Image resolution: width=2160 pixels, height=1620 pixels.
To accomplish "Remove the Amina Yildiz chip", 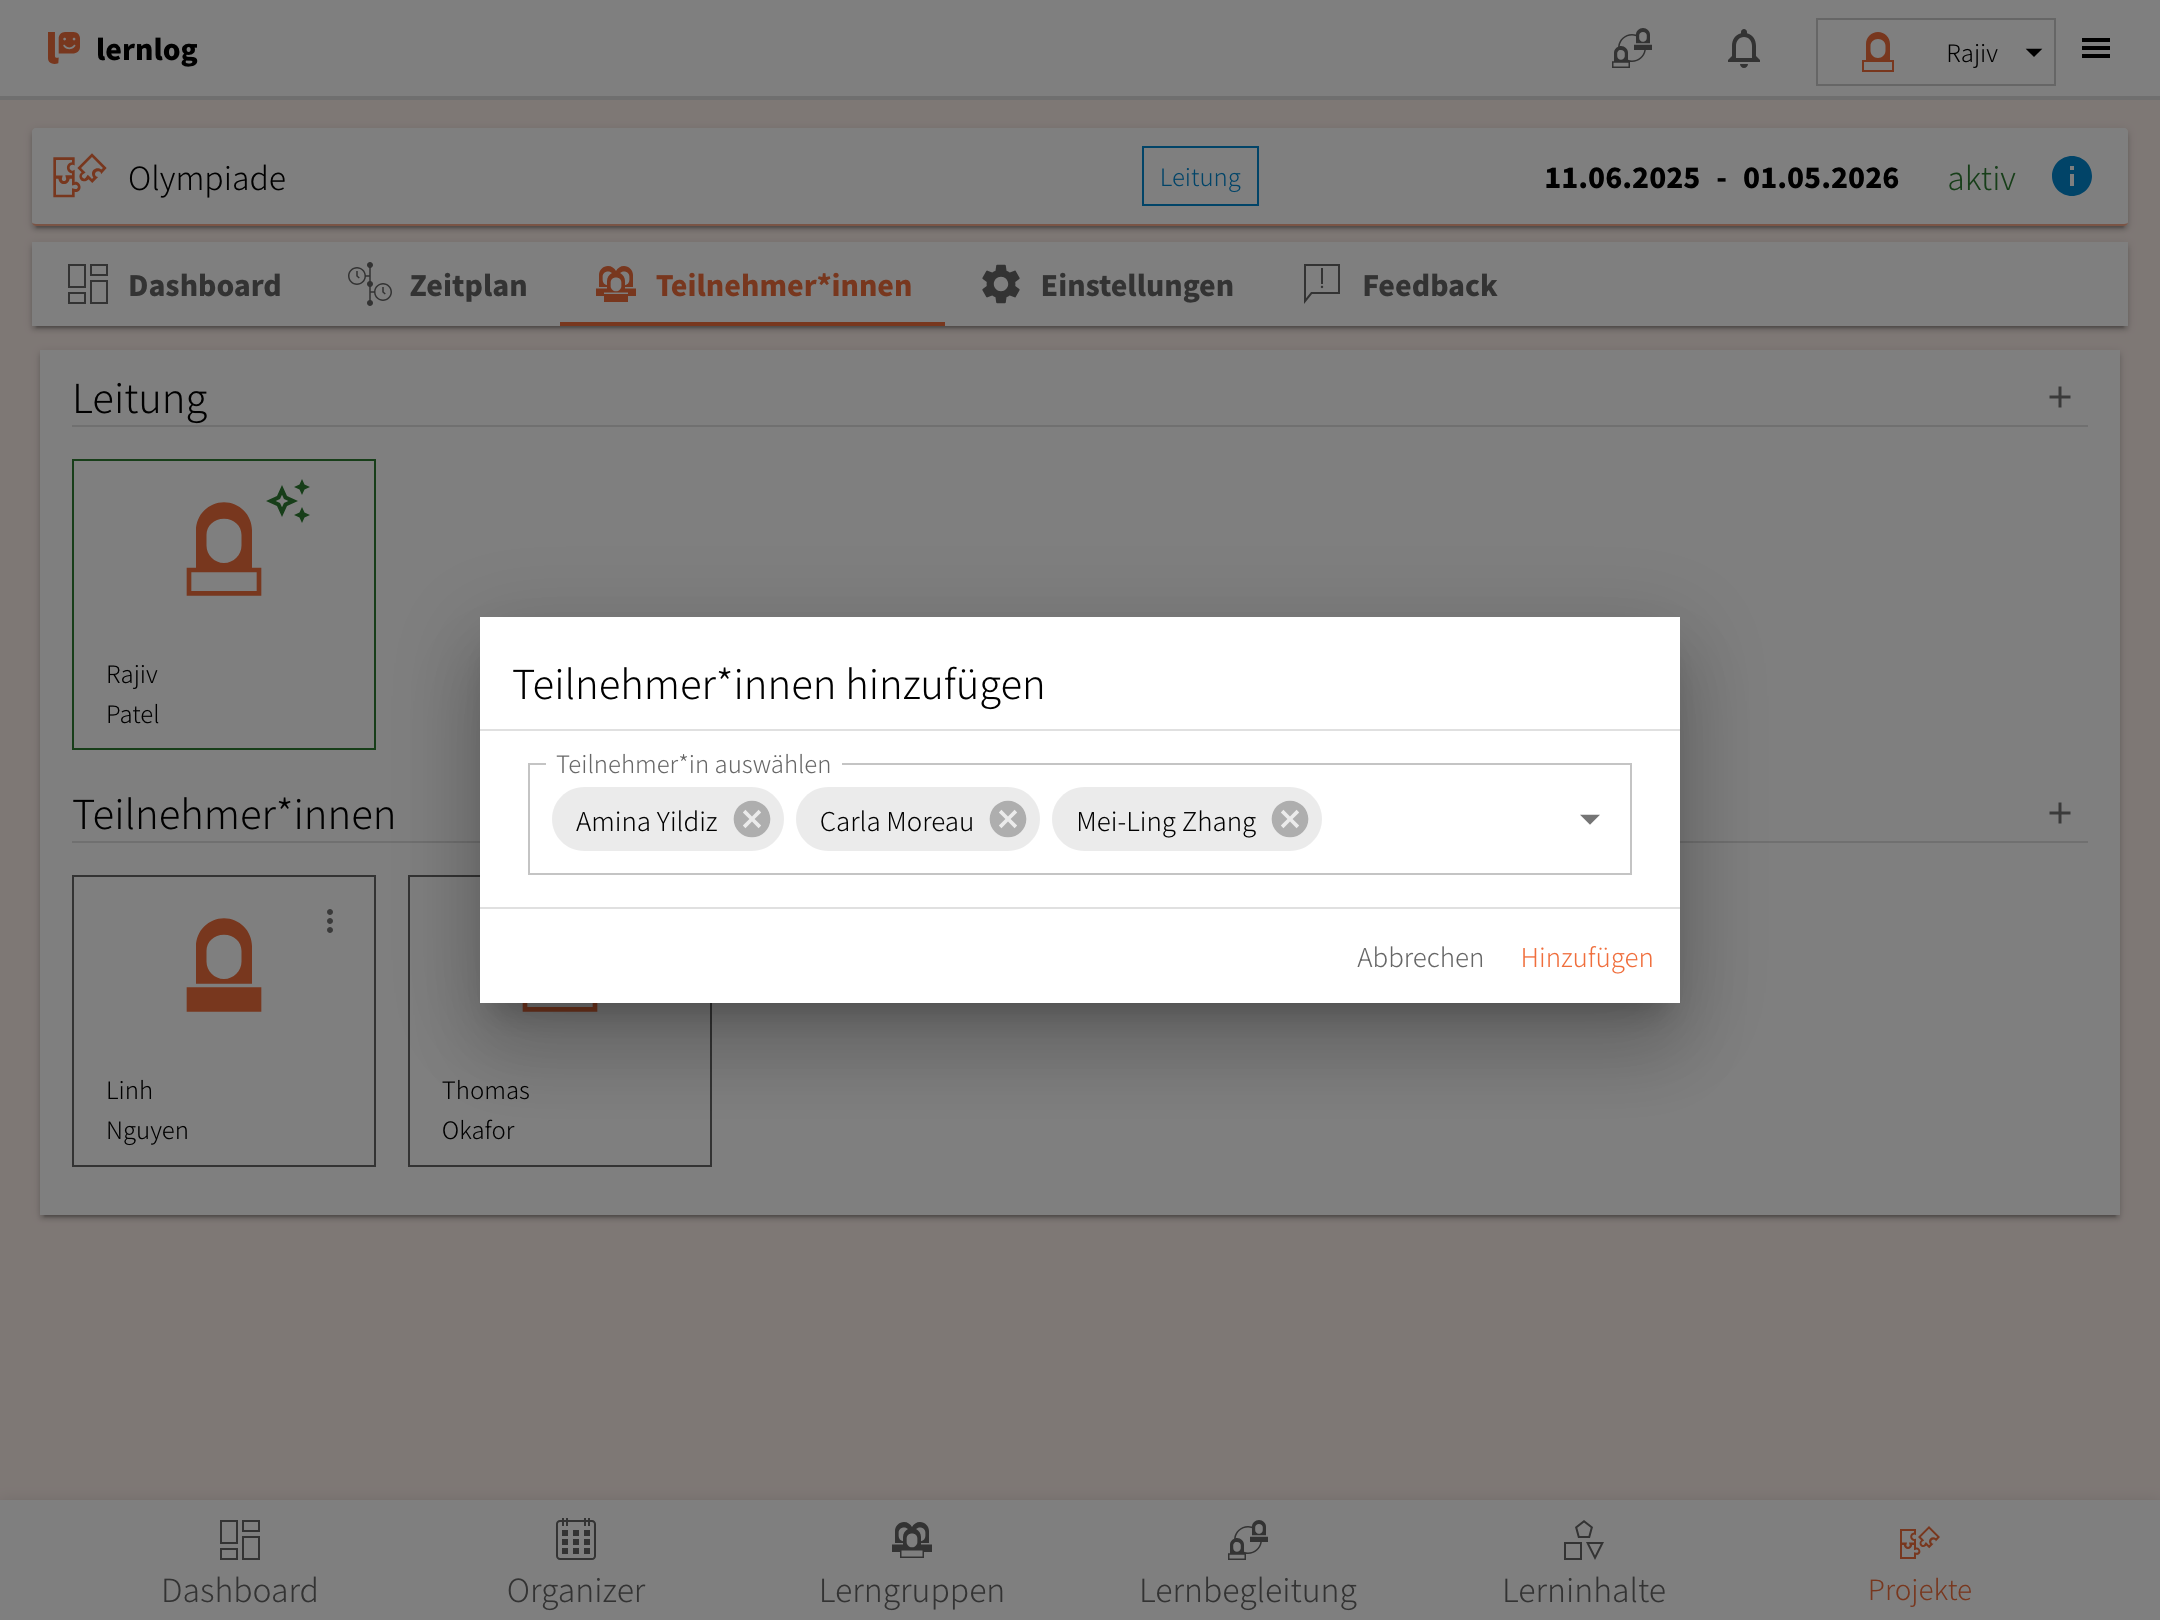I will tap(751, 820).
